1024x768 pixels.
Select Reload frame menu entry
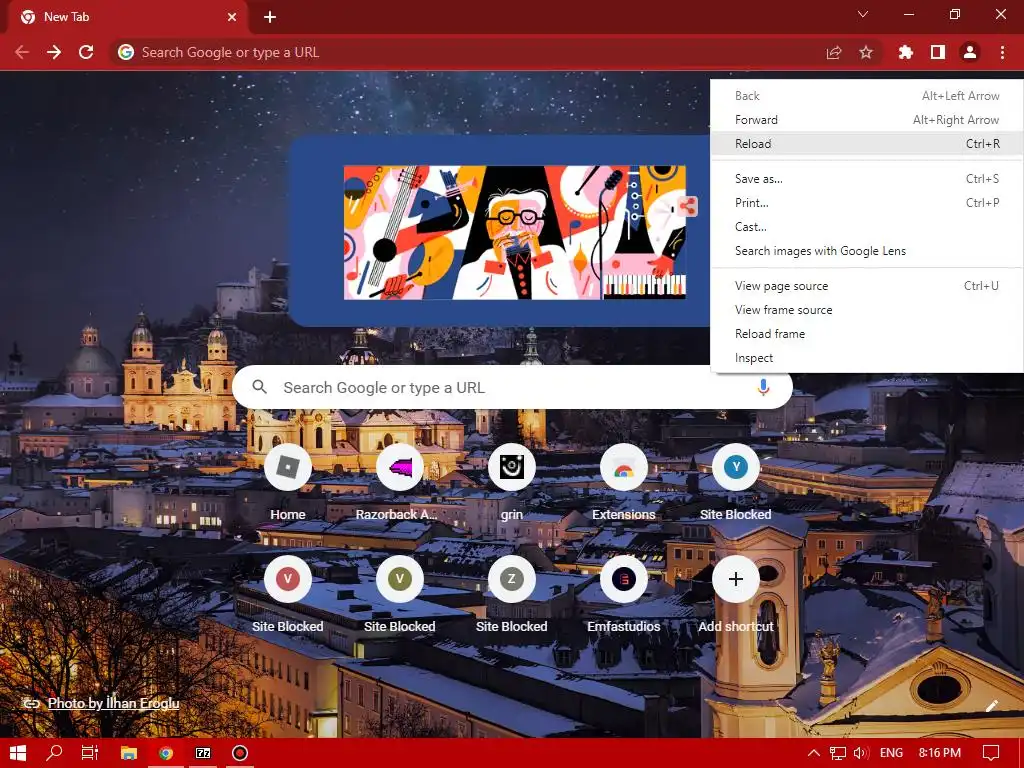(867, 334)
